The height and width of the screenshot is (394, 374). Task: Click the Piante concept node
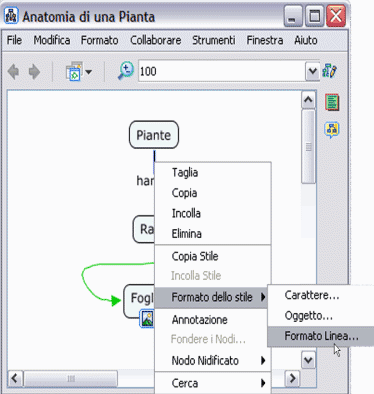(154, 135)
